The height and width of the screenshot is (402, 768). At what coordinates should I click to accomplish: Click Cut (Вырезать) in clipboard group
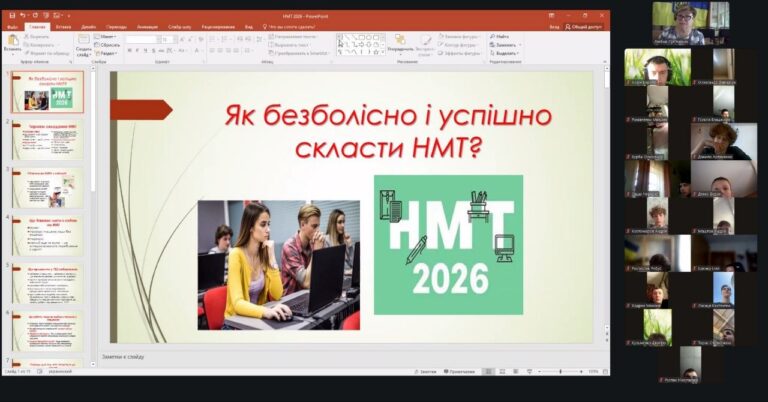point(36,37)
